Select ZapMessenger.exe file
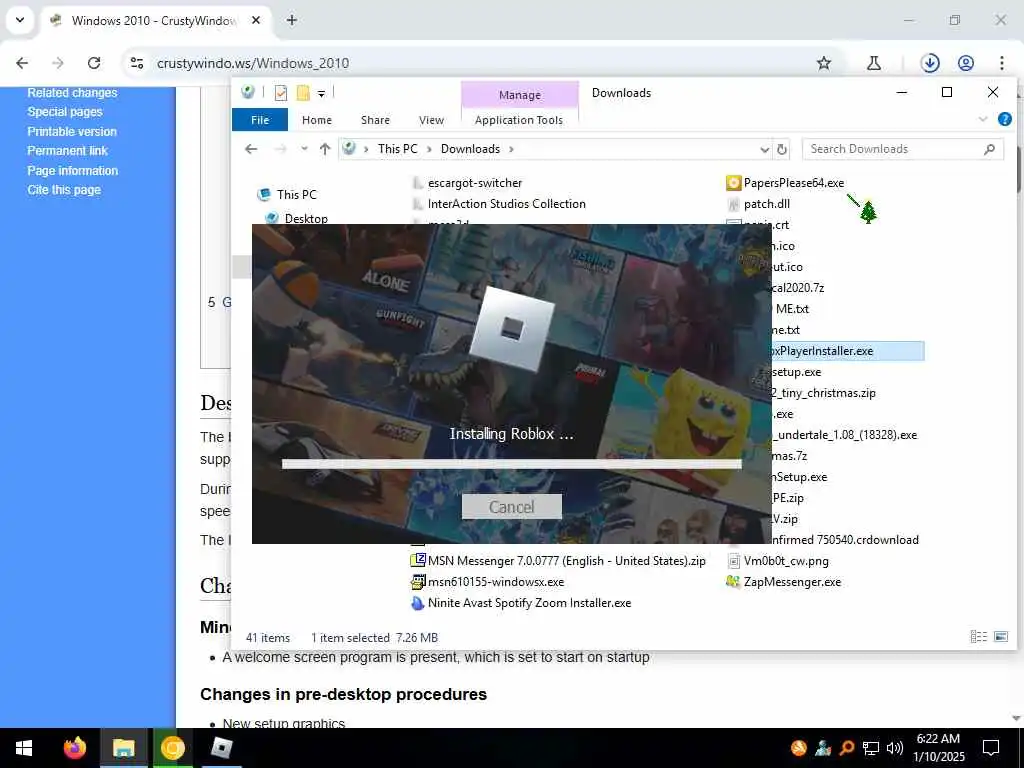Screen dimensions: 1024x768 click(792, 582)
